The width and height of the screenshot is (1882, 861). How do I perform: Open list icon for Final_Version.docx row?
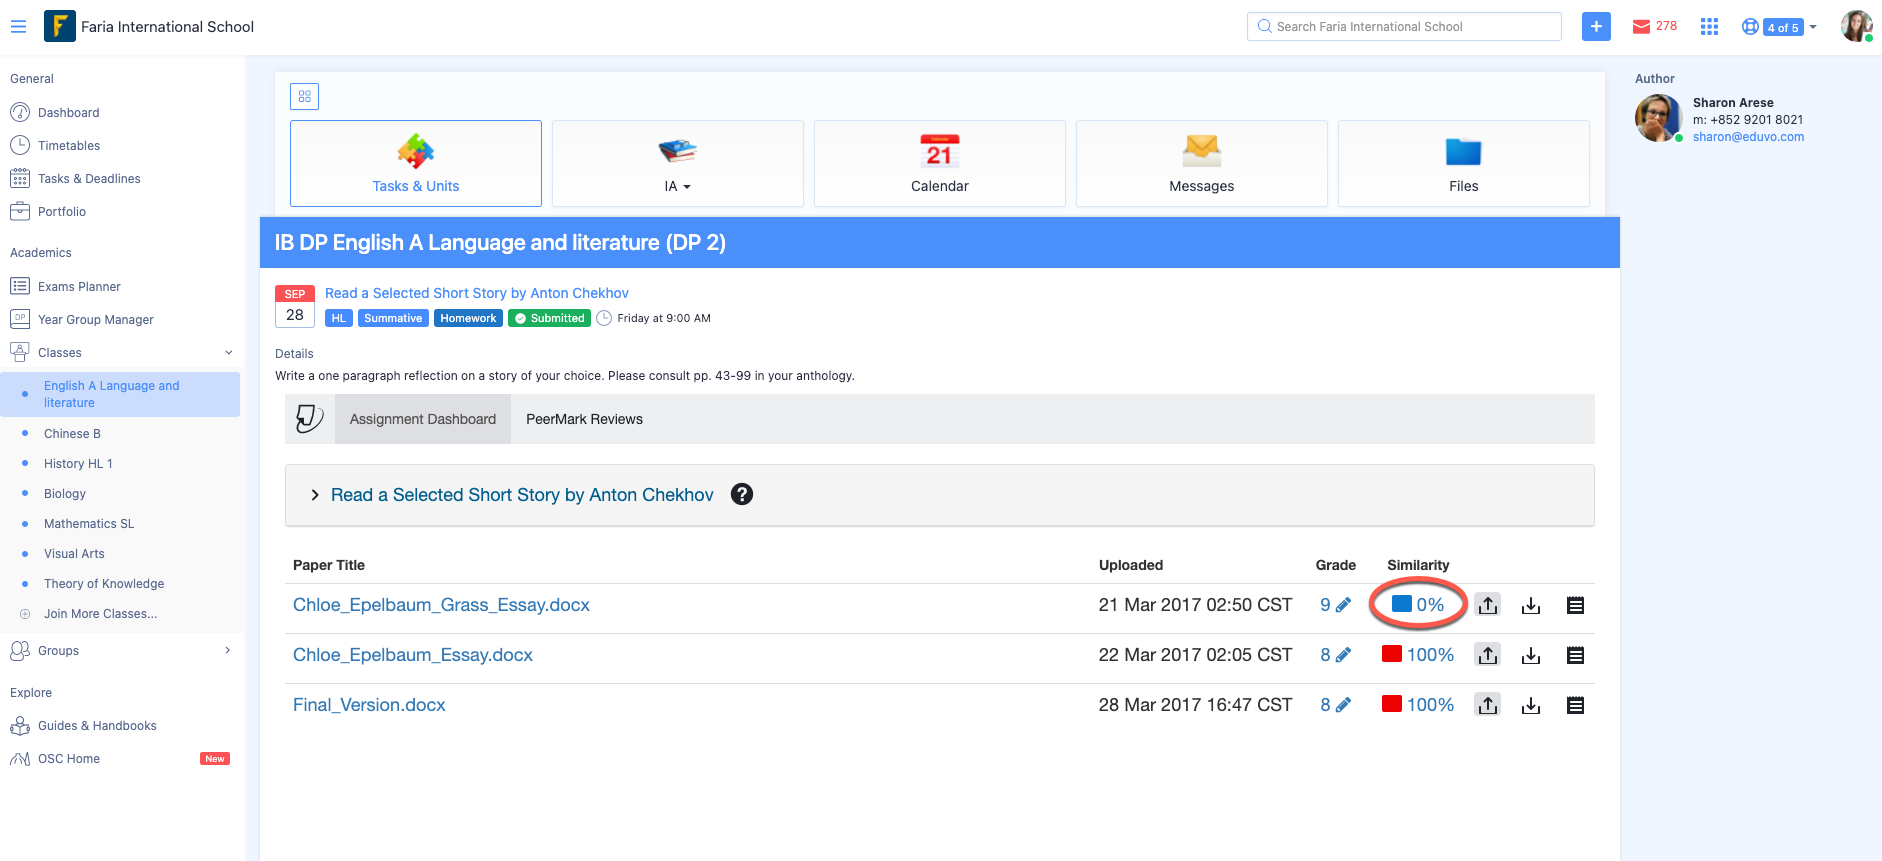(1575, 706)
